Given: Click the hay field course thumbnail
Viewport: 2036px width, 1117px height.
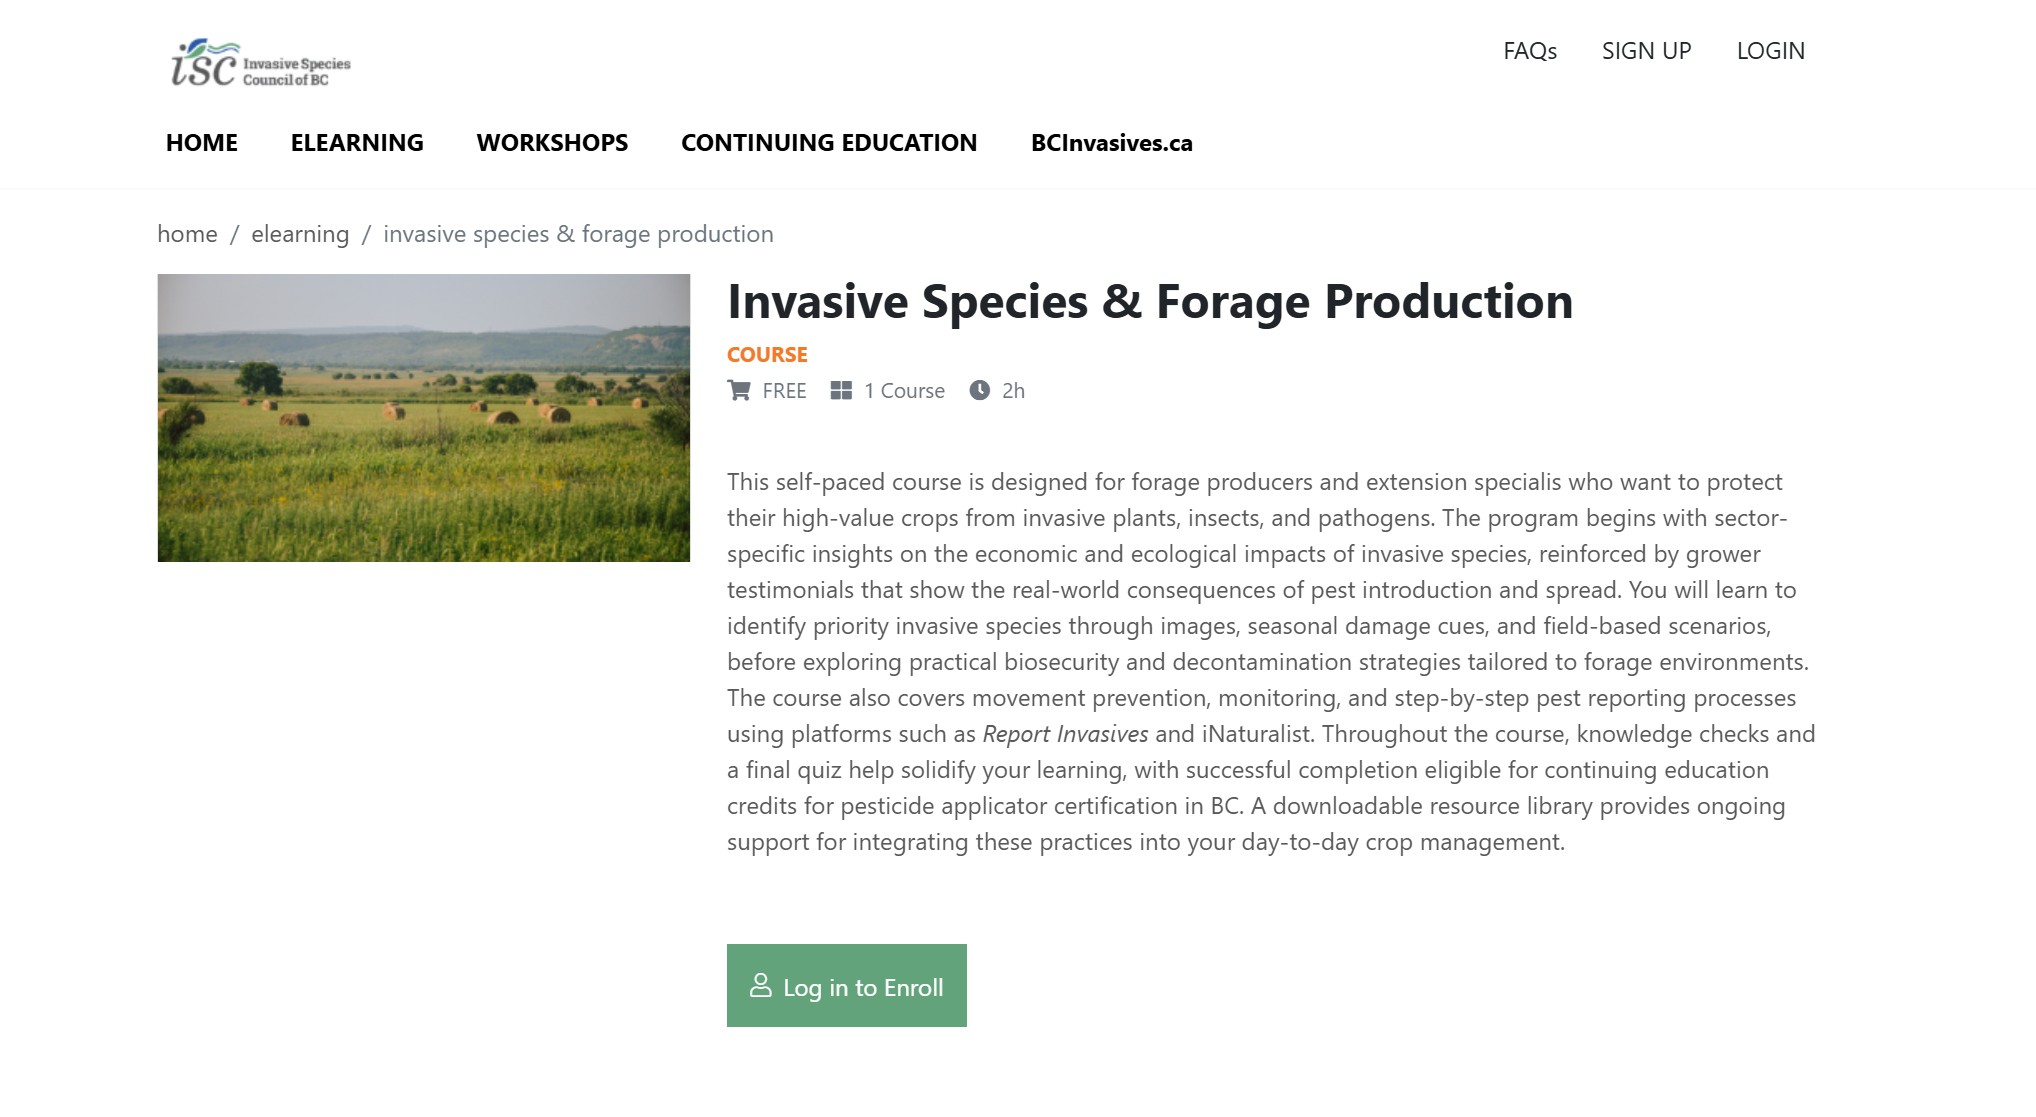Looking at the screenshot, I should coord(424,418).
